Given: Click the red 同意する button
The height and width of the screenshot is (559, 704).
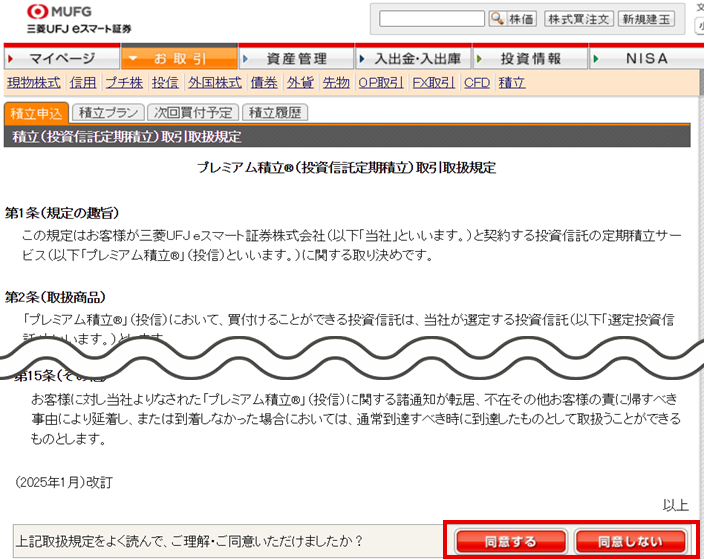Looking at the screenshot, I should tap(510, 542).
